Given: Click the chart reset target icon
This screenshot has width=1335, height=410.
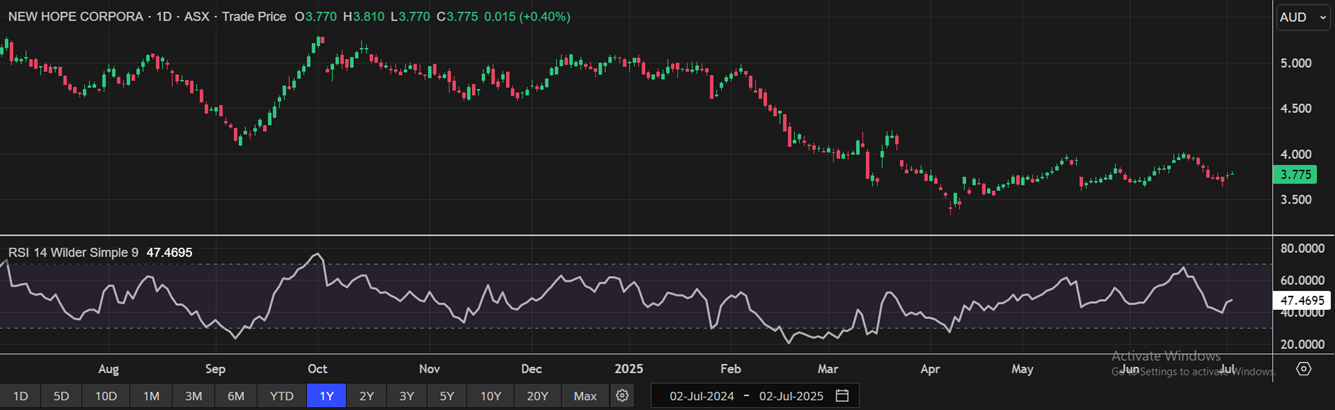Looking at the screenshot, I should pos(1303,369).
